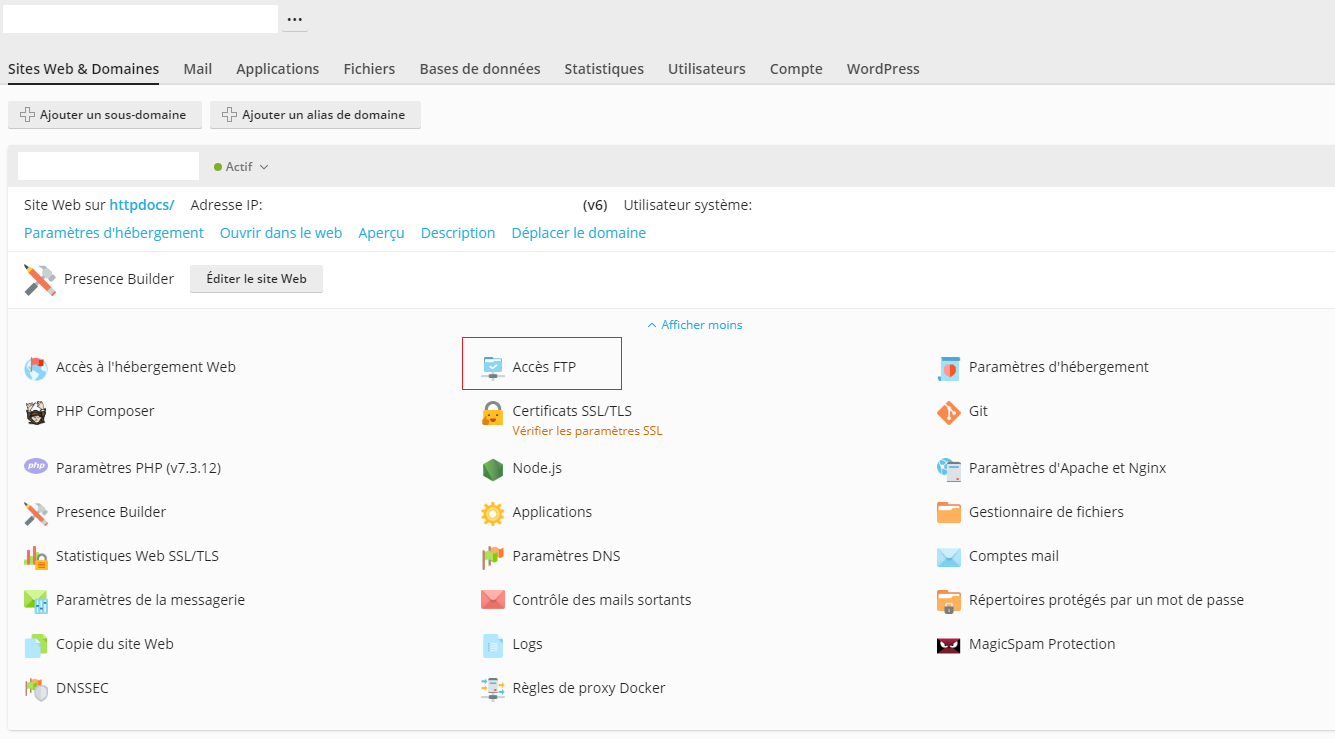This screenshot has width=1335, height=739.
Task: Collapse tools with Afficher moins
Action: (695, 325)
